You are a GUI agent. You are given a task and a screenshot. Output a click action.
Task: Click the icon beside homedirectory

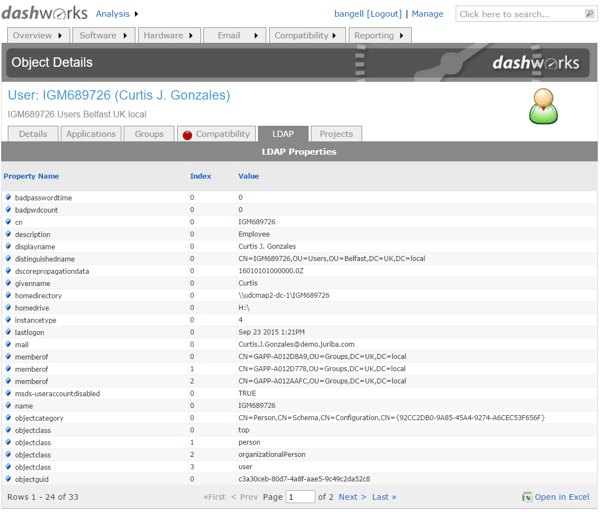(8, 295)
